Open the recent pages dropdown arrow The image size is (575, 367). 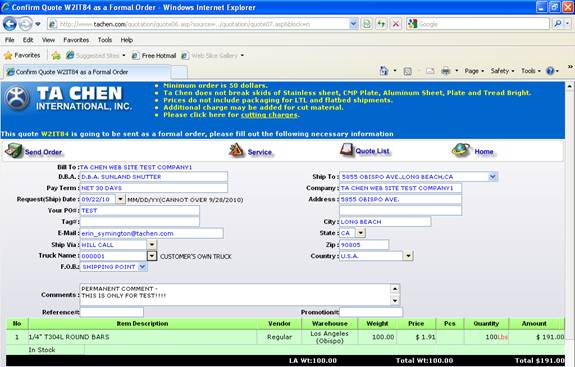38,24
